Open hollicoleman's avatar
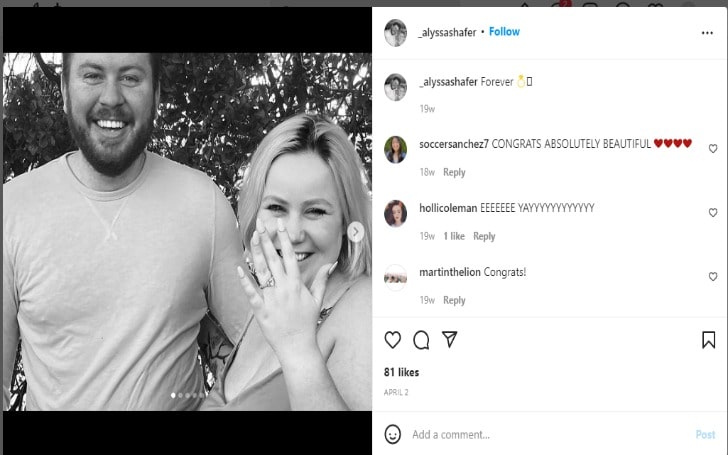This screenshot has width=728, height=455. pos(395,213)
